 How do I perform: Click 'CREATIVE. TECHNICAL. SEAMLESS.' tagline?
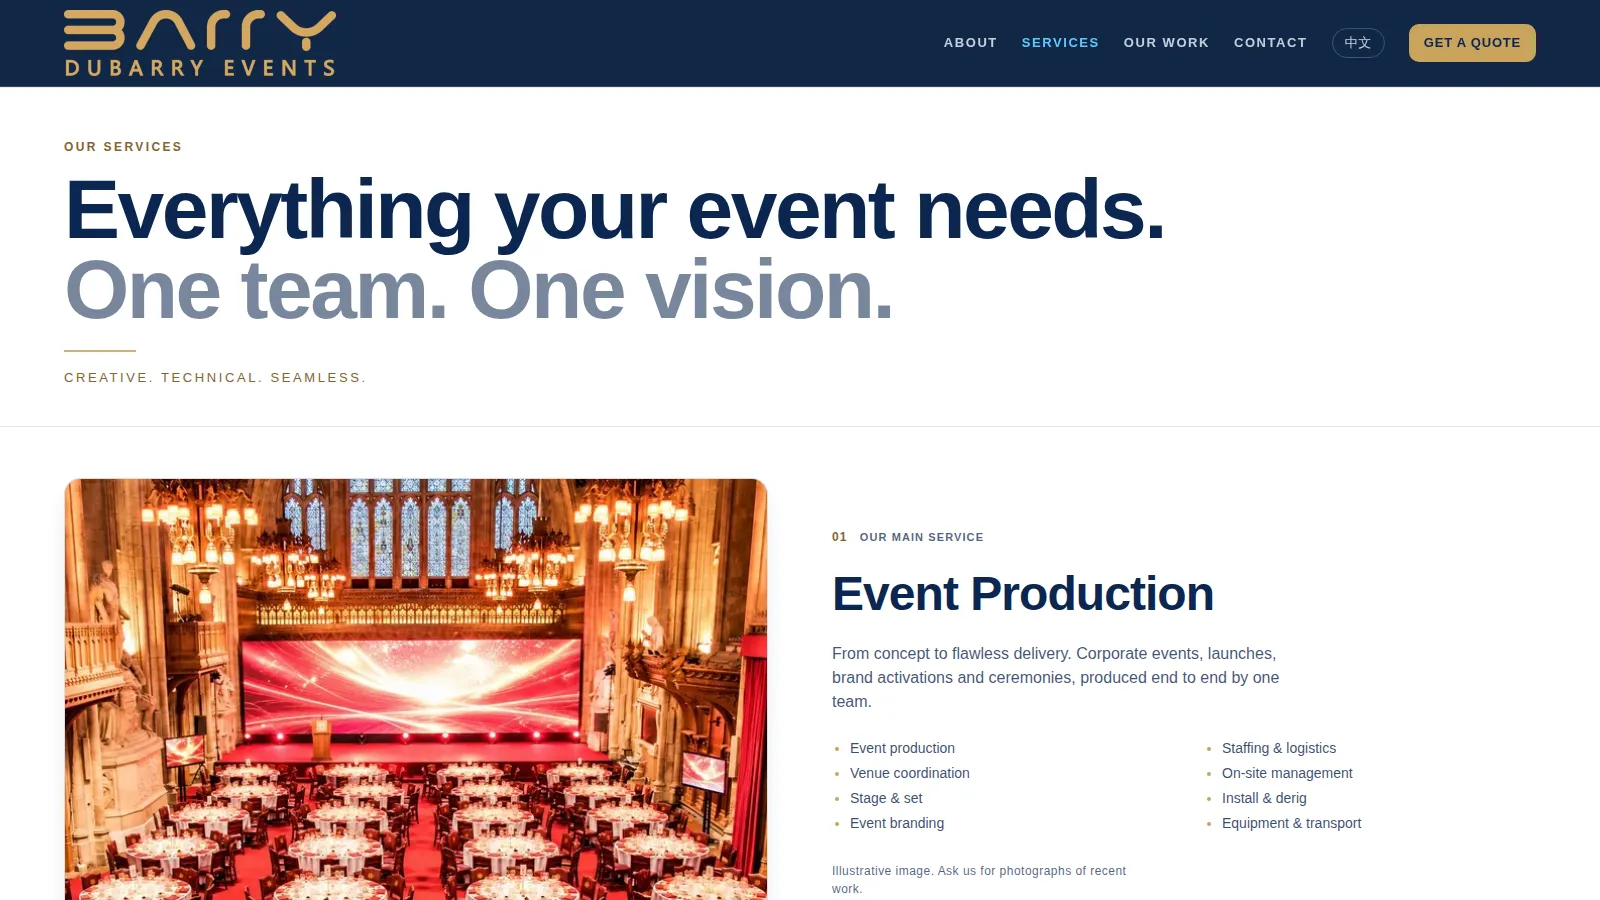pyautogui.click(x=215, y=378)
